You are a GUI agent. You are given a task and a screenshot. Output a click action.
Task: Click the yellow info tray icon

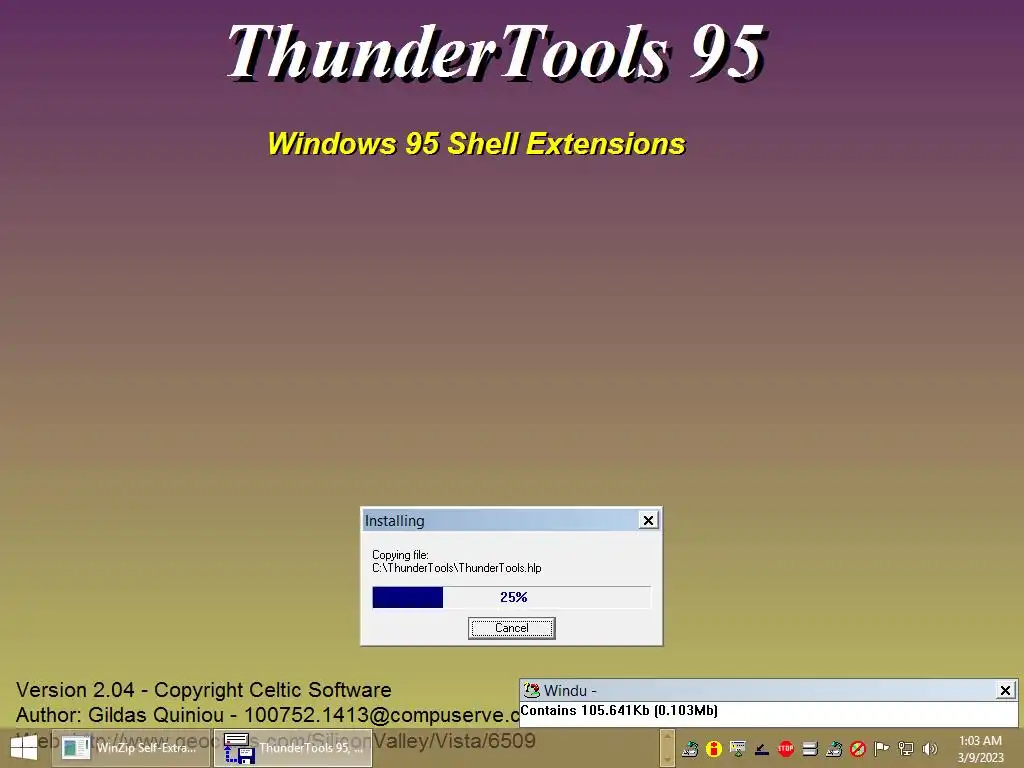tap(714, 748)
